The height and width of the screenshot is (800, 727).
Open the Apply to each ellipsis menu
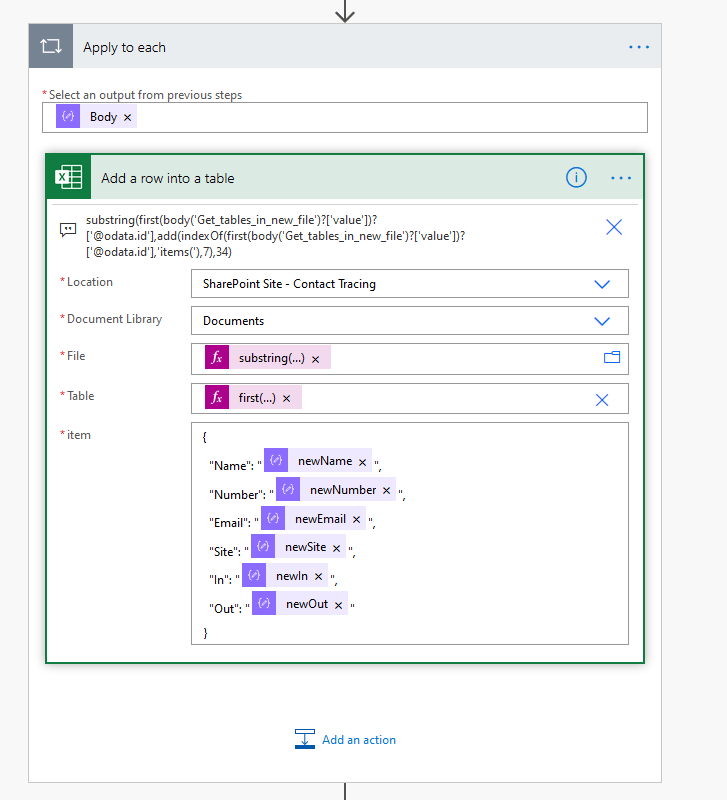point(639,47)
